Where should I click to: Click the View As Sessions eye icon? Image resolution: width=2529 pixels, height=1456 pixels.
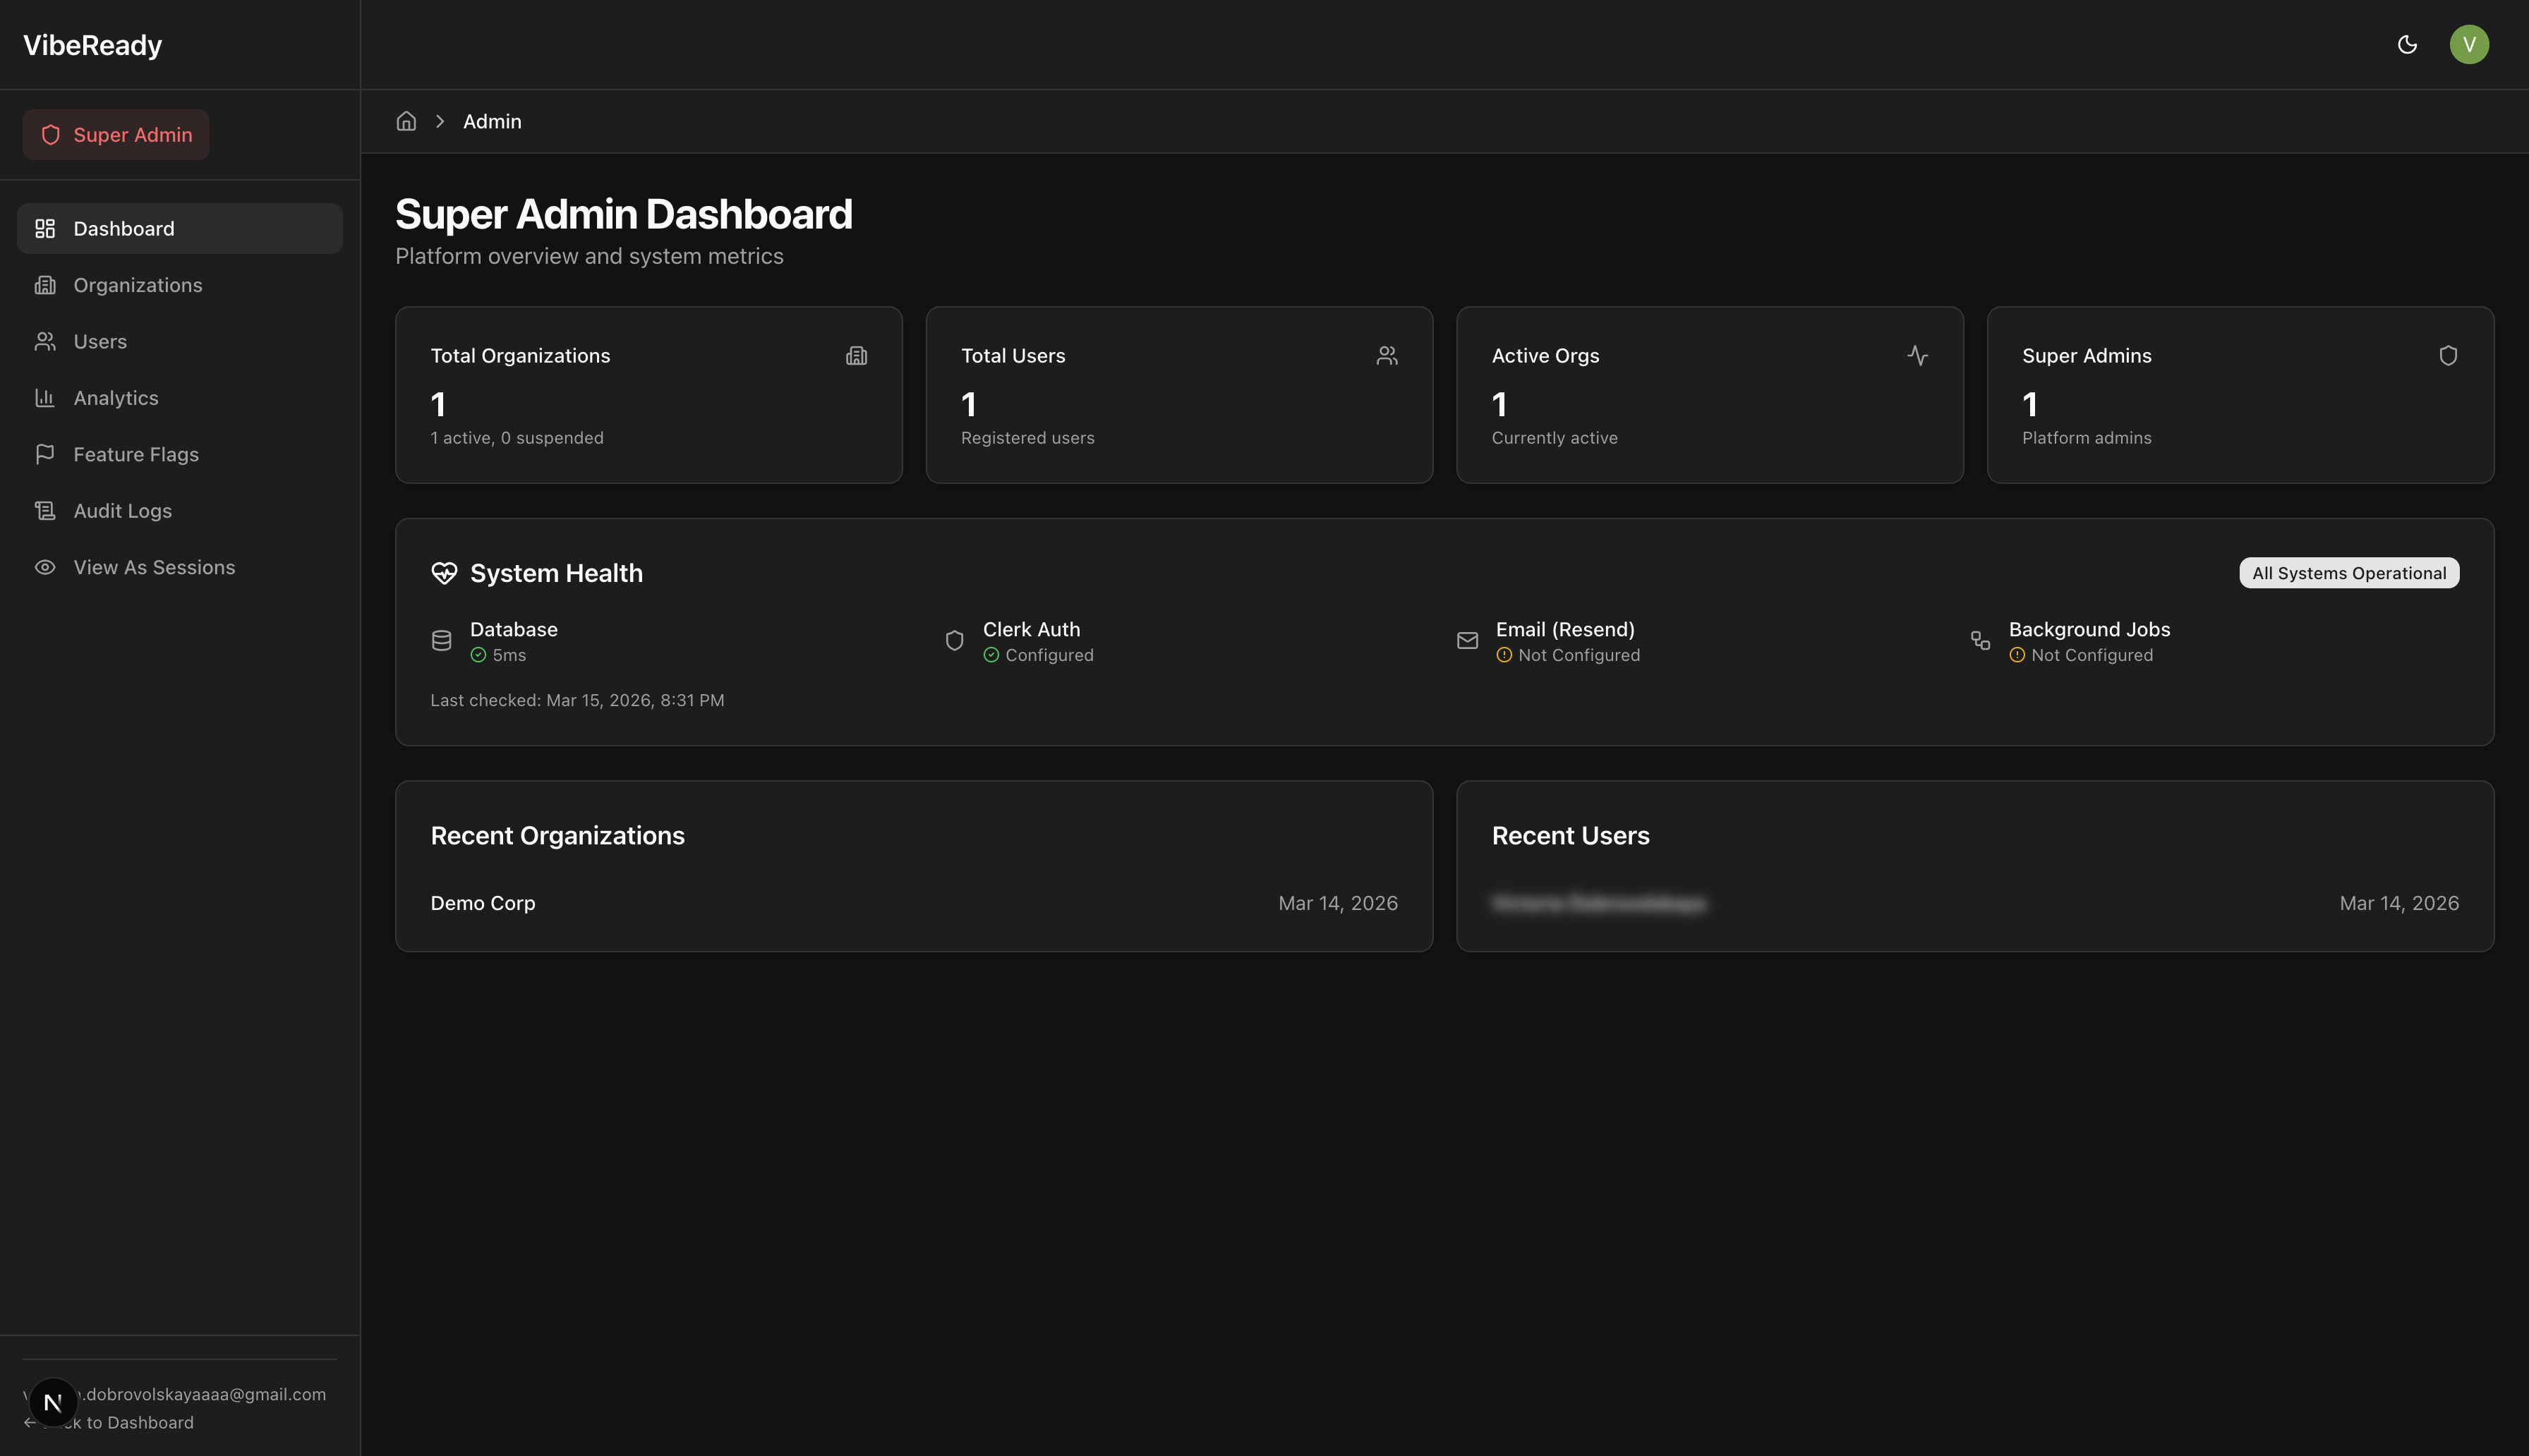[45, 567]
